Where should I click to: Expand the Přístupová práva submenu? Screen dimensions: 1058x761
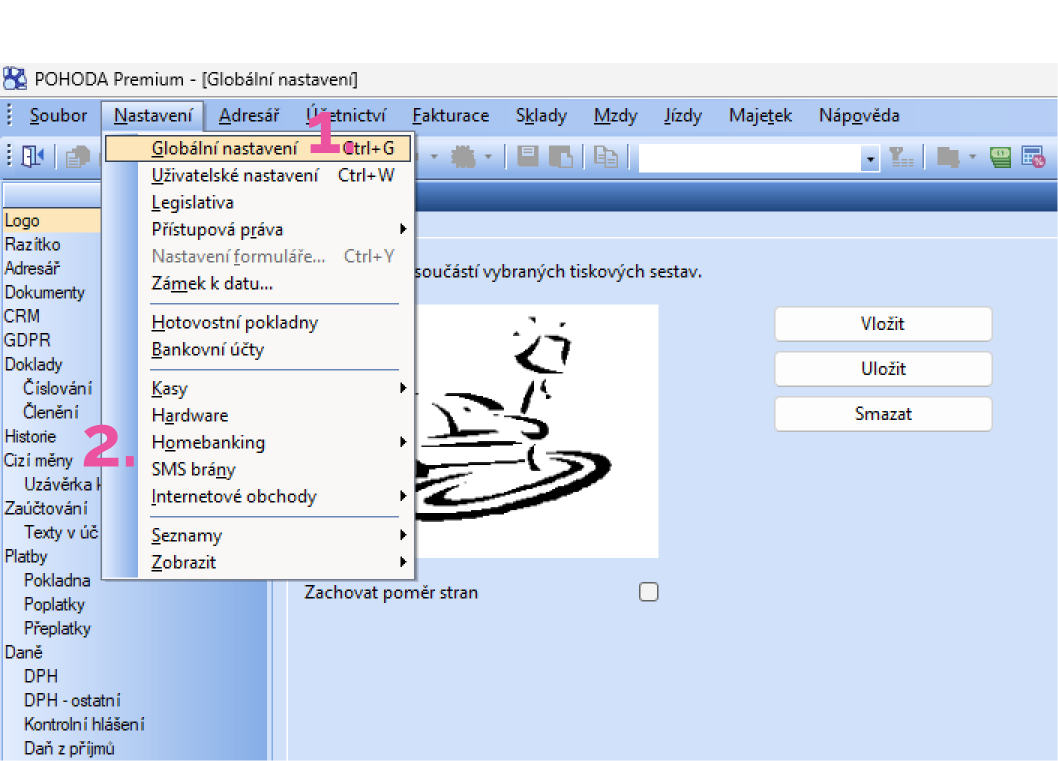[x=403, y=229]
